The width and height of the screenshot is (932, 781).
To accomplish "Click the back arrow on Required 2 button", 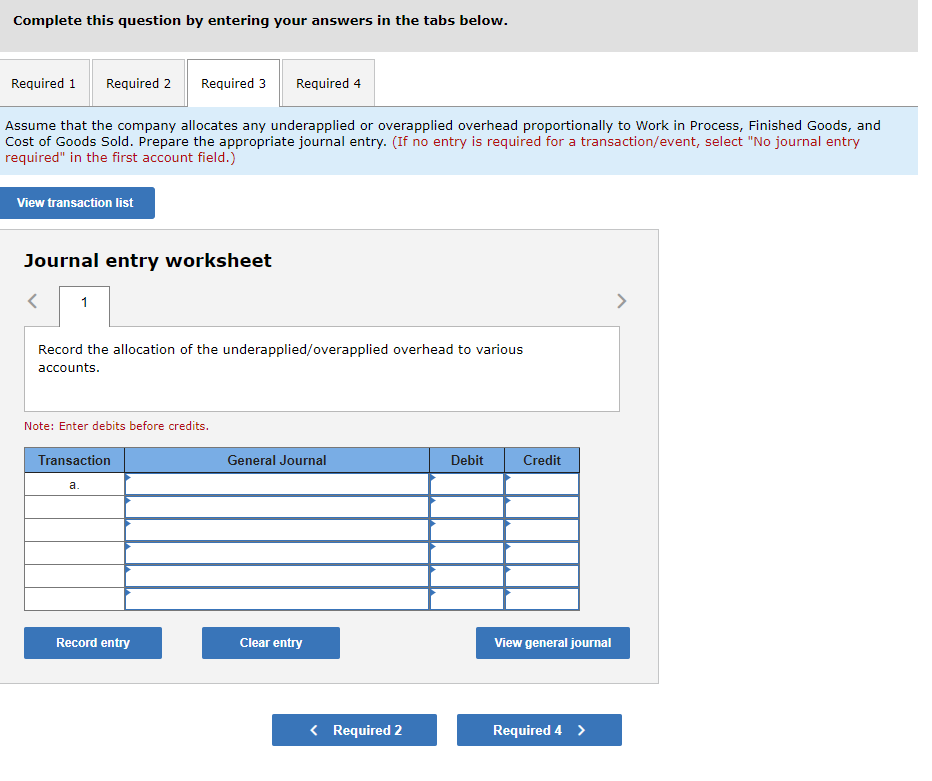I will pos(313,730).
